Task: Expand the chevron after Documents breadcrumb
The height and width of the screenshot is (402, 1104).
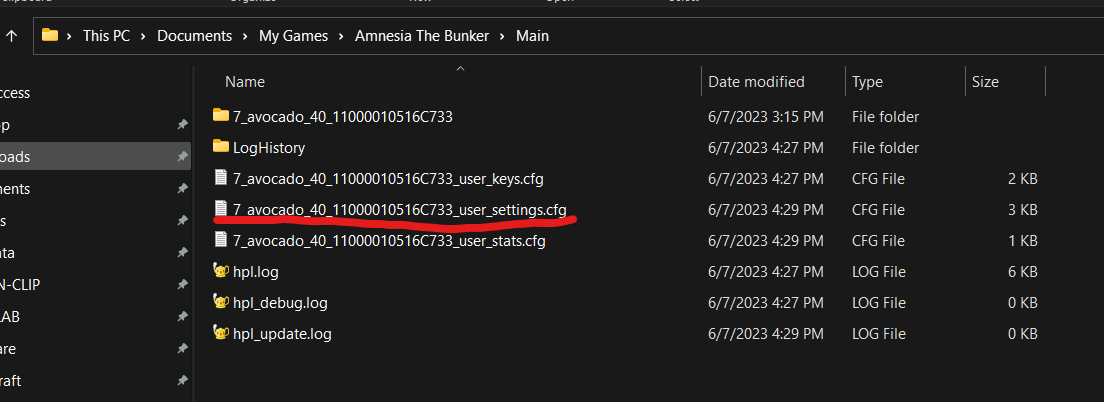Action: coord(247,36)
